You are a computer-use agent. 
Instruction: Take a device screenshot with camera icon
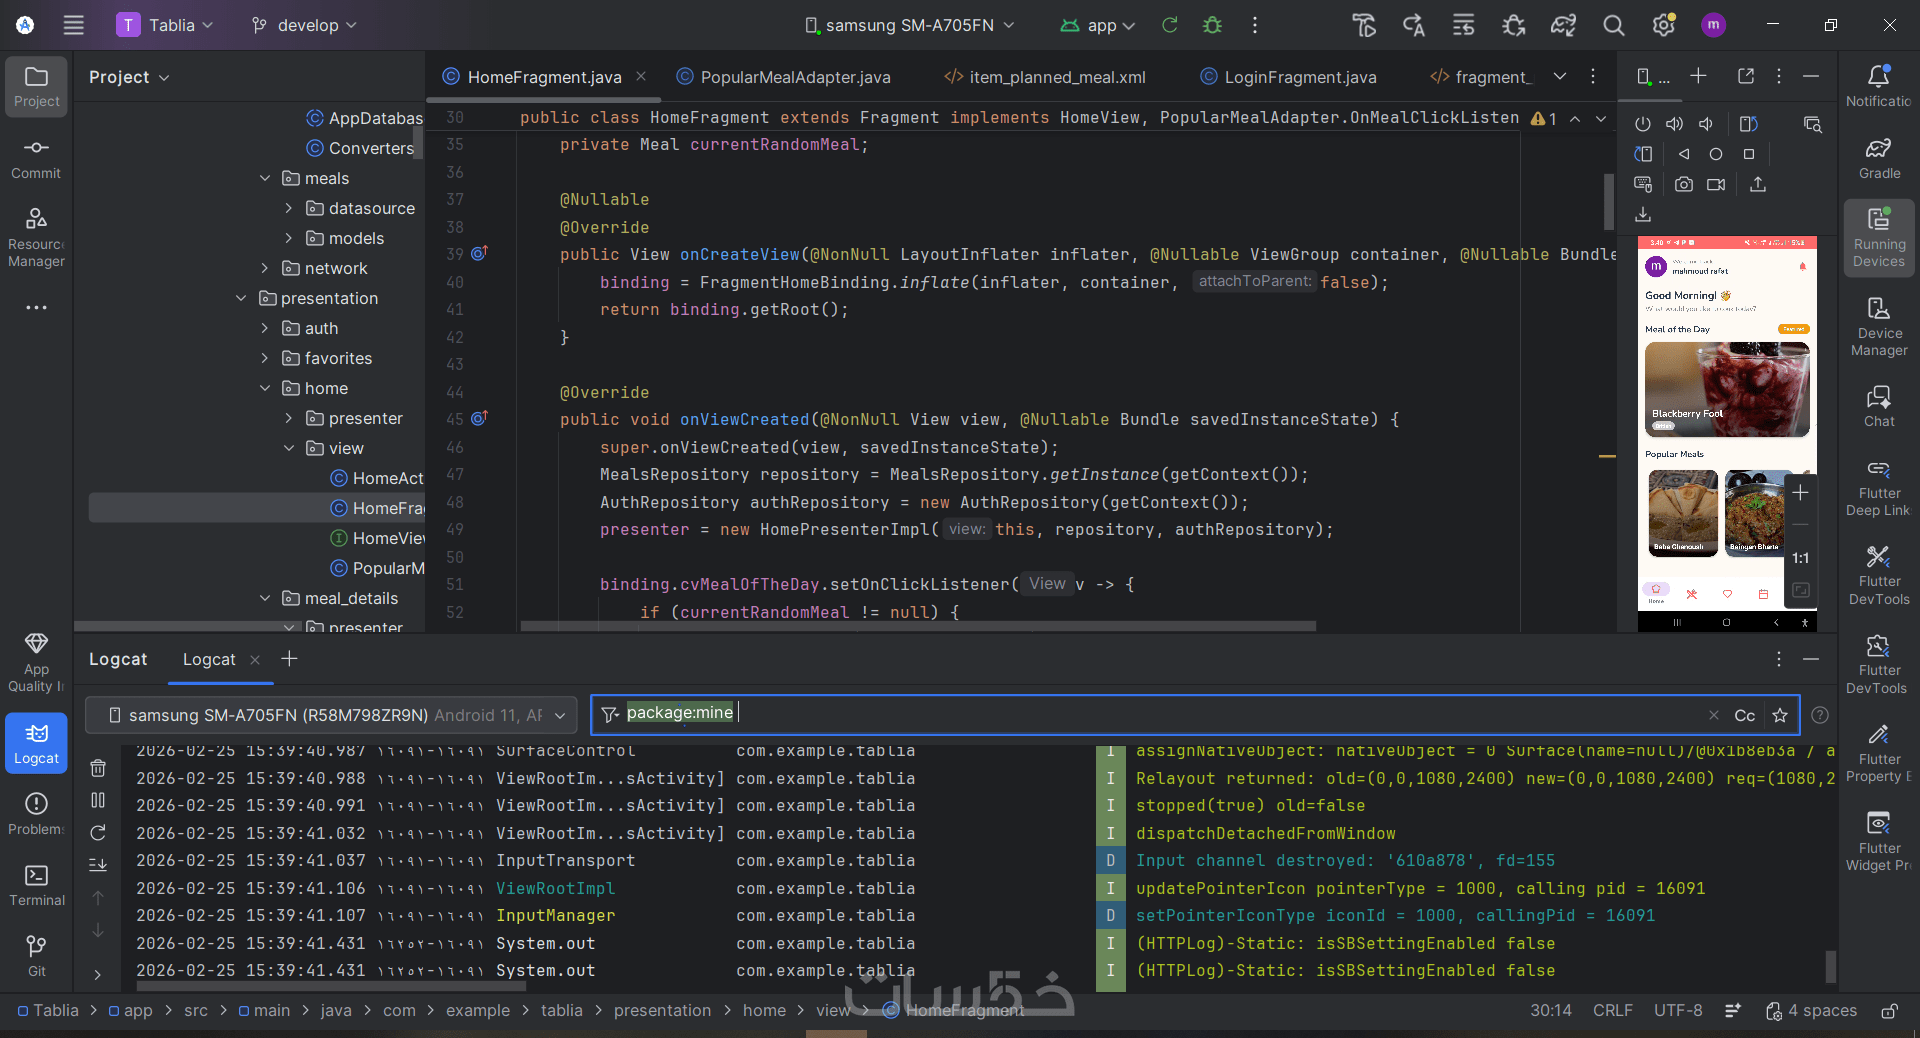[1684, 184]
